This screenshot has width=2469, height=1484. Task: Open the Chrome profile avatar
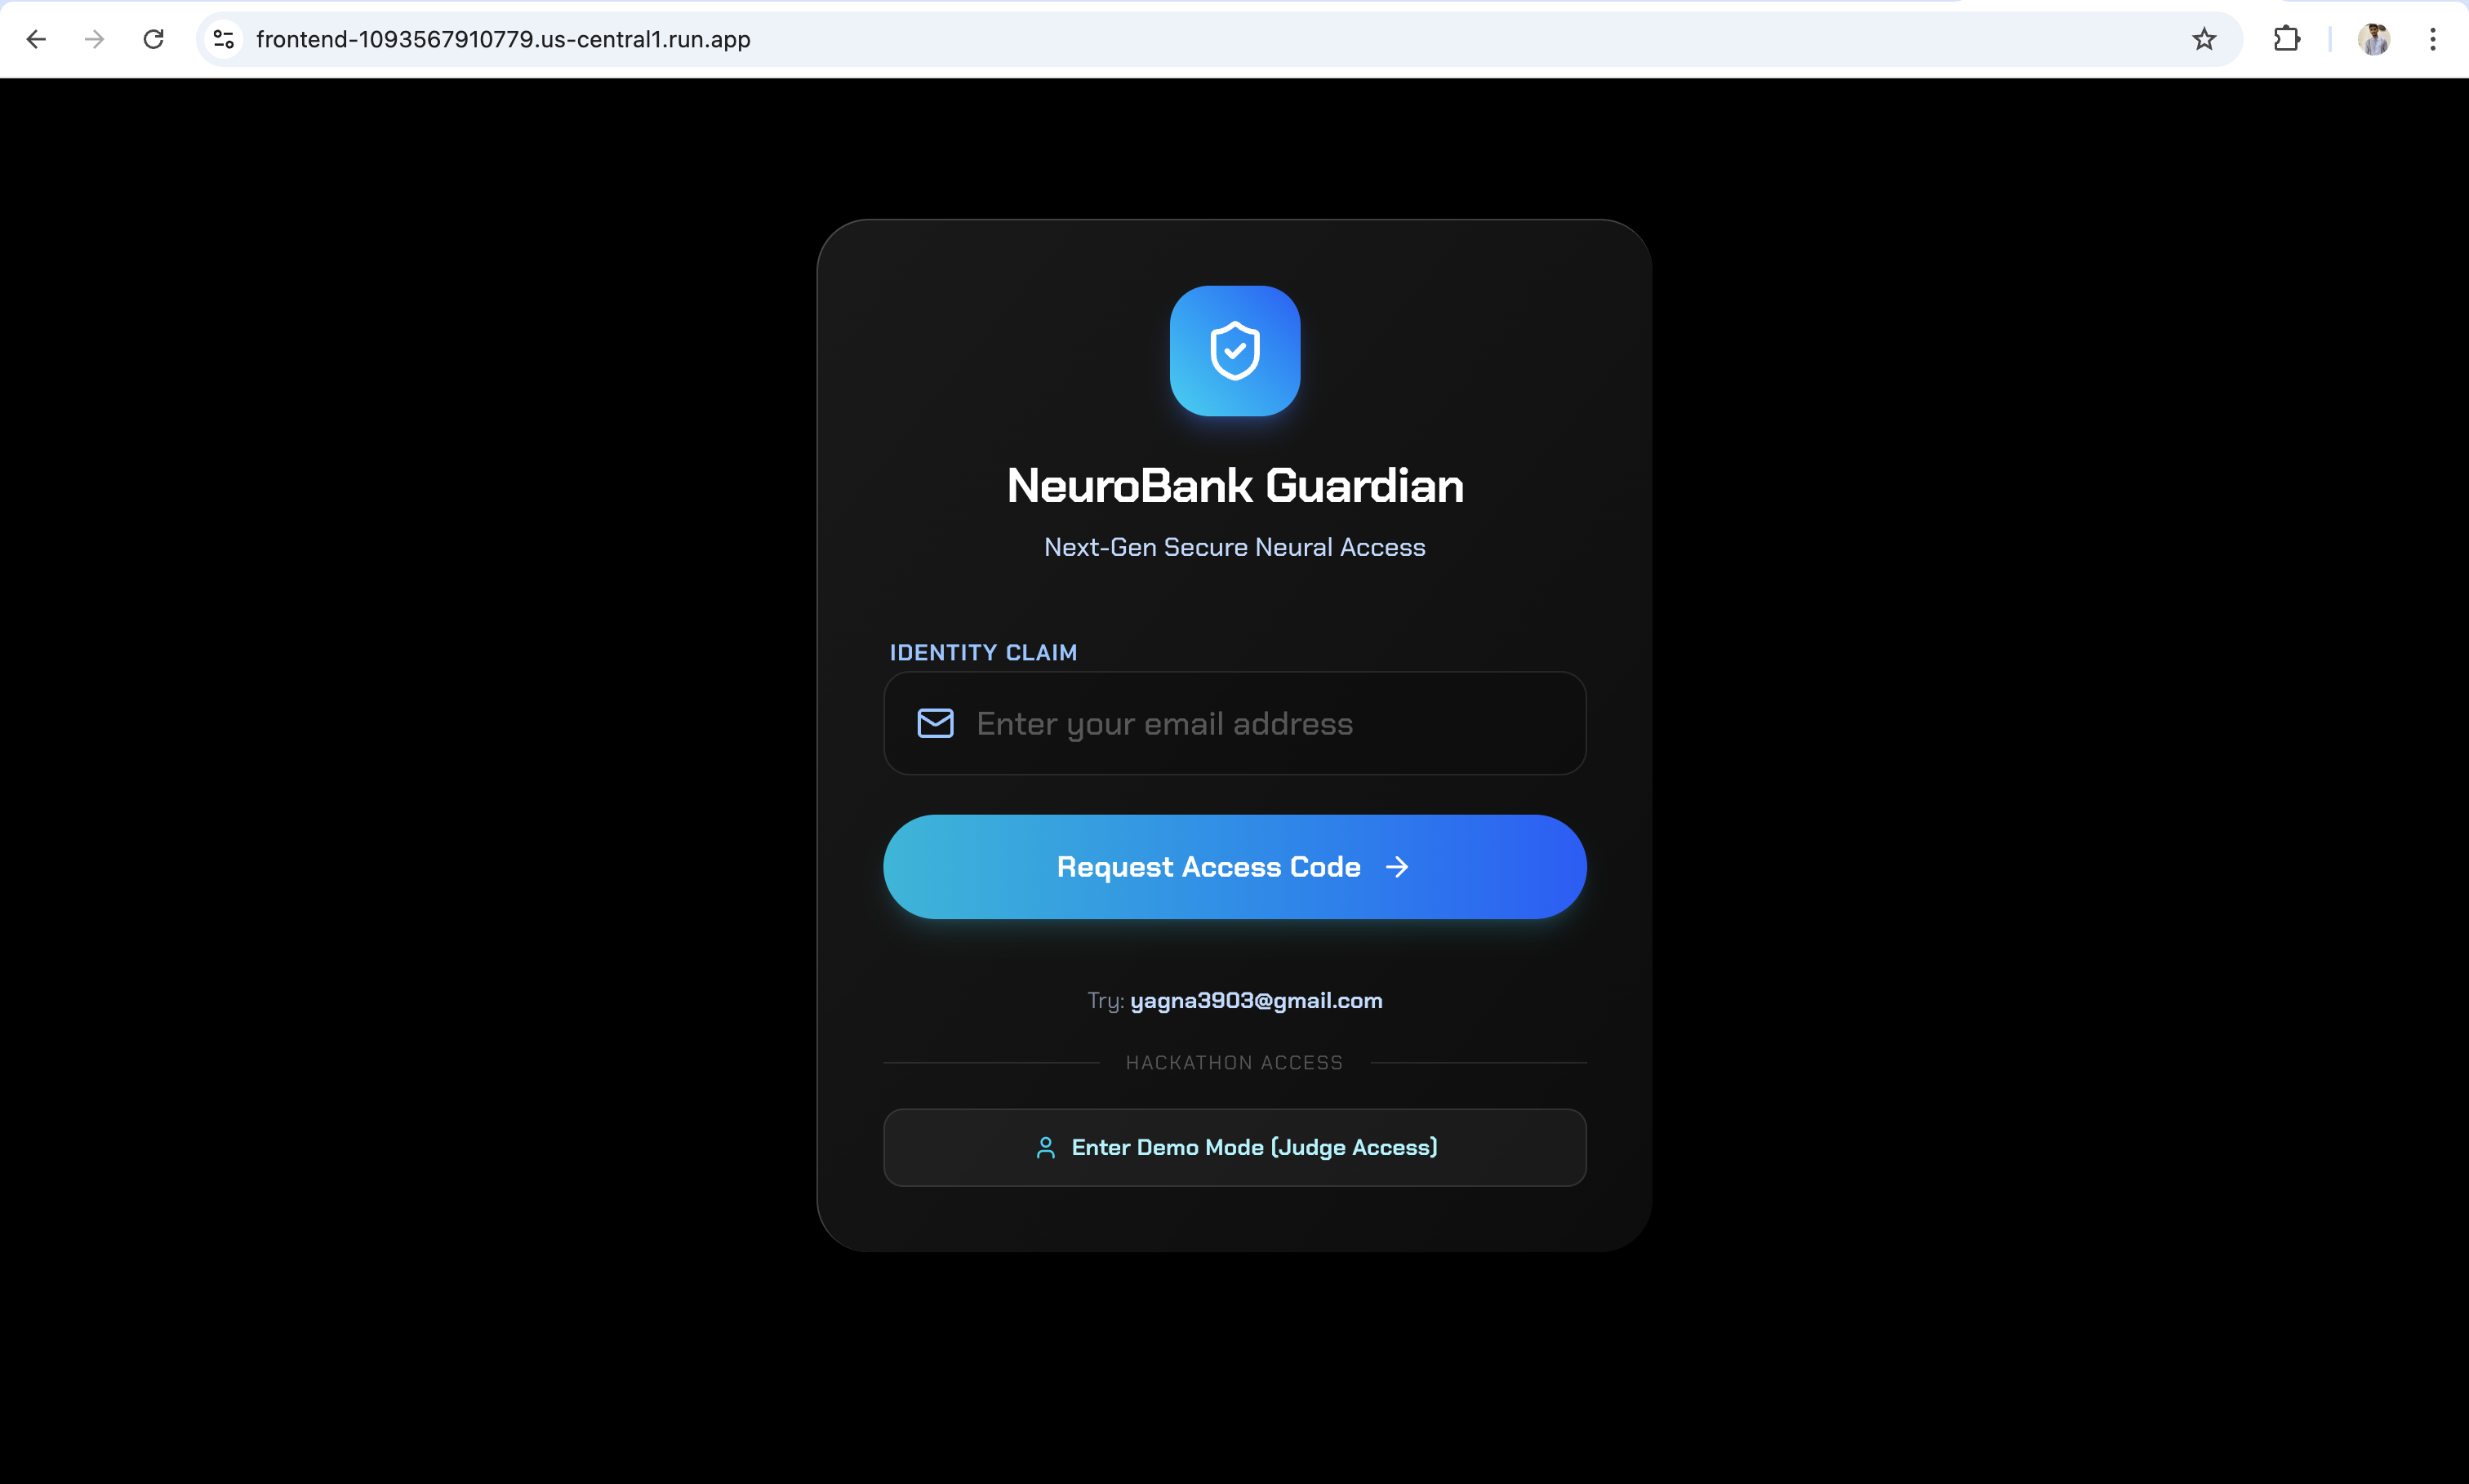[x=2374, y=39]
